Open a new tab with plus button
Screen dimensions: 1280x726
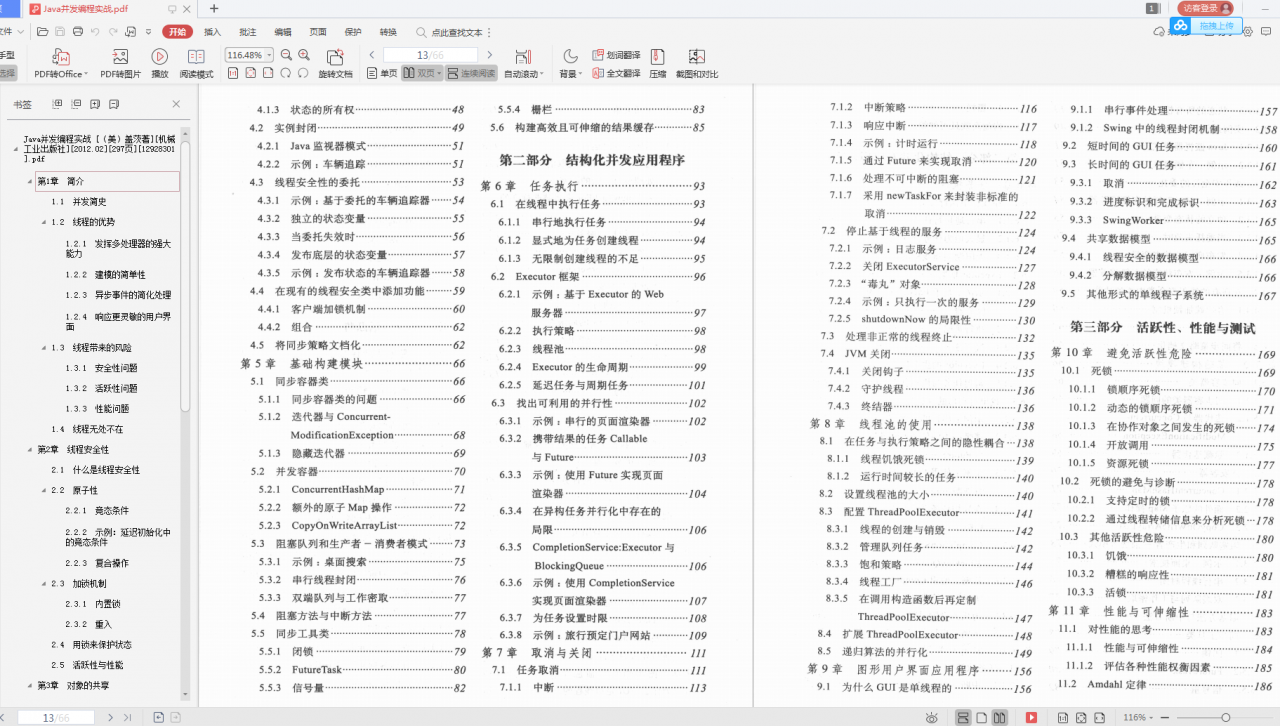point(214,8)
